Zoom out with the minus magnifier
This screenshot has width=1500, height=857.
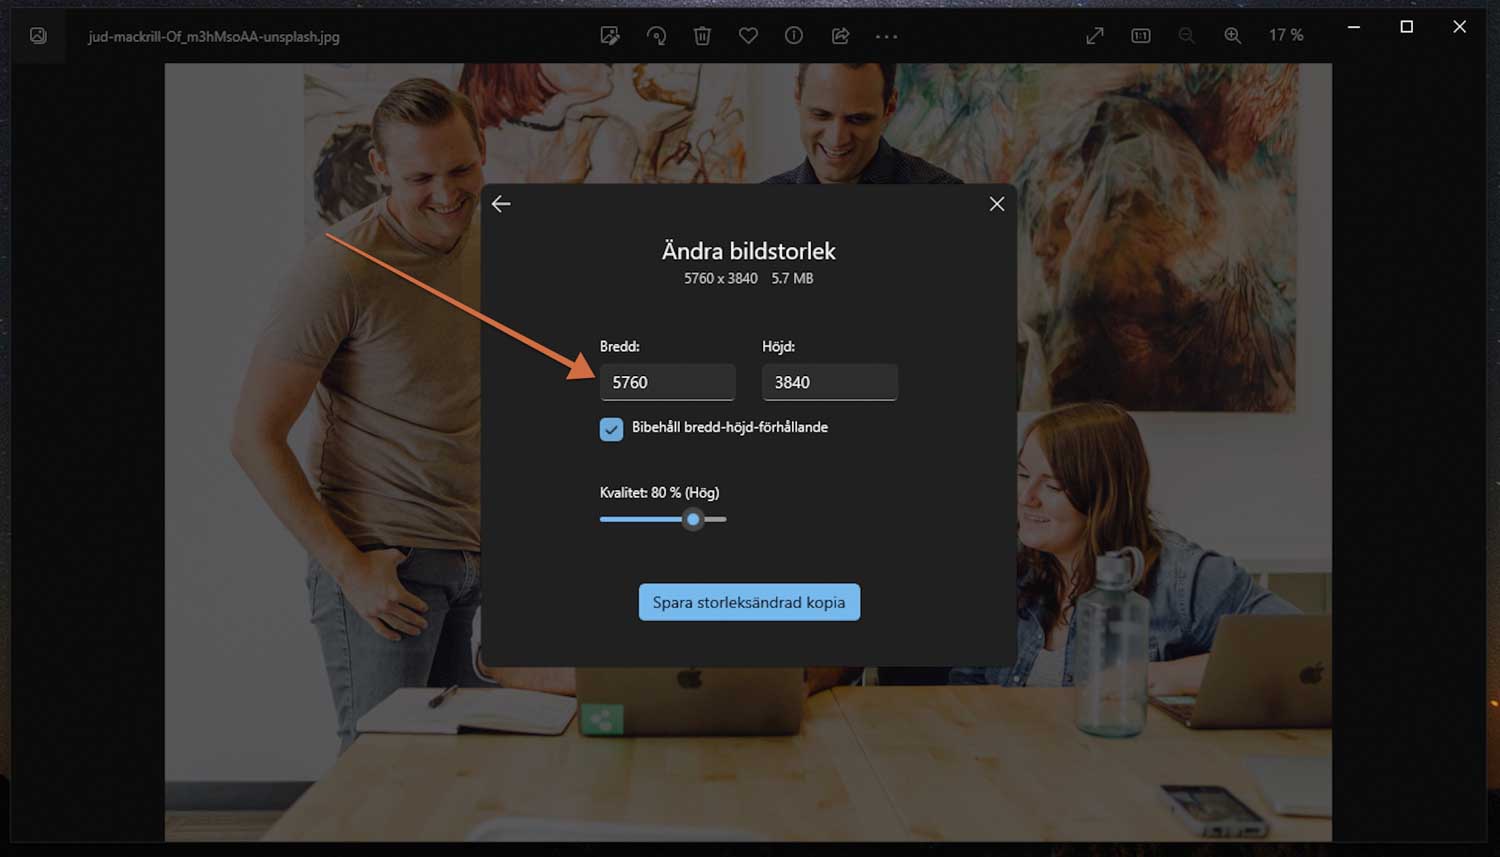point(1186,36)
